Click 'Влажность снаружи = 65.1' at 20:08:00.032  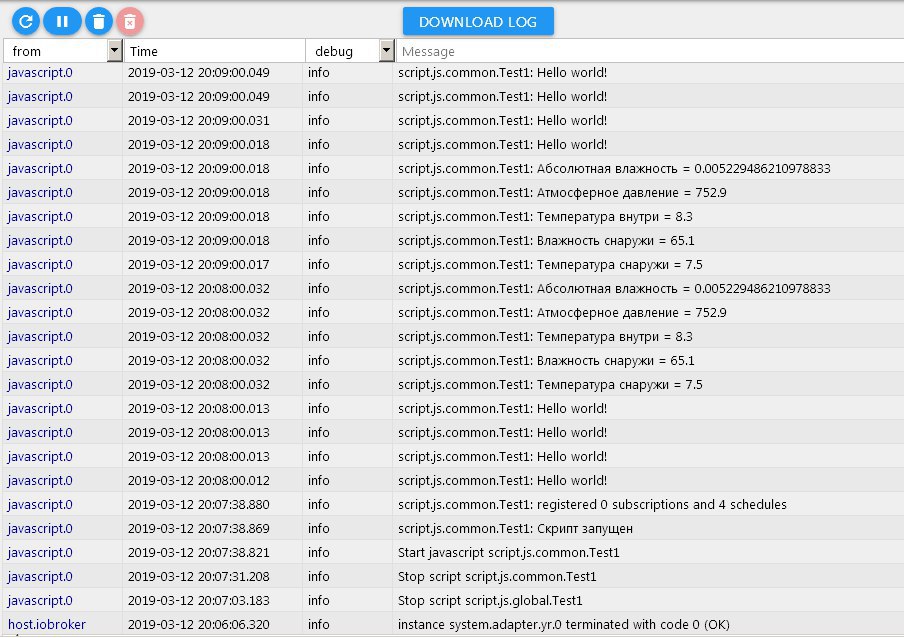pyautogui.click(x=546, y=360)
